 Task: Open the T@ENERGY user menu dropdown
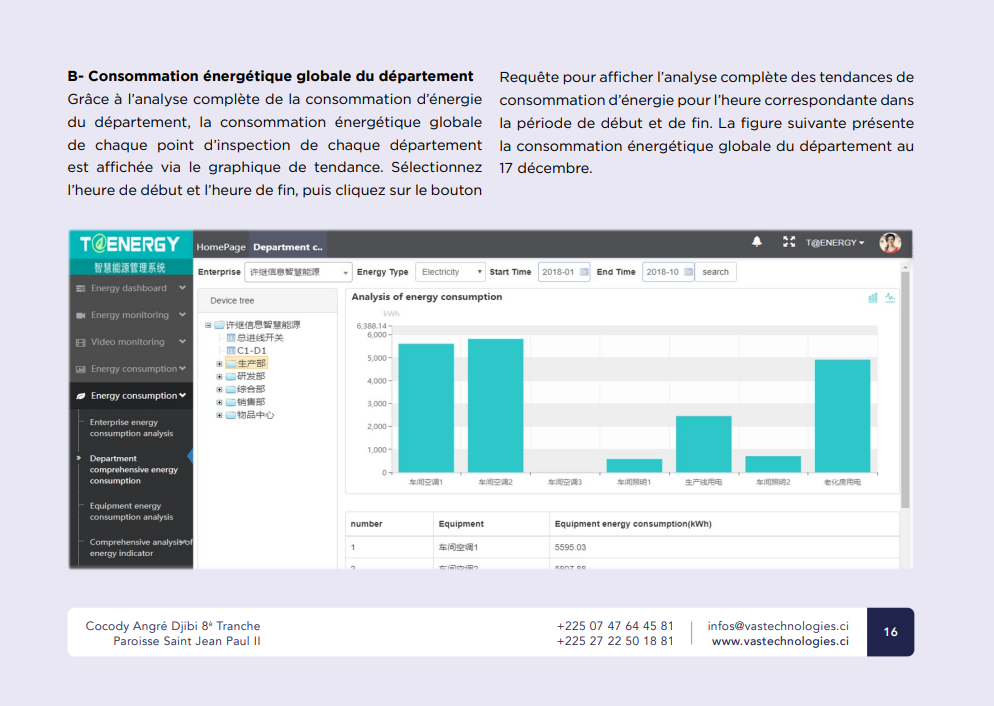pos(835,243)
